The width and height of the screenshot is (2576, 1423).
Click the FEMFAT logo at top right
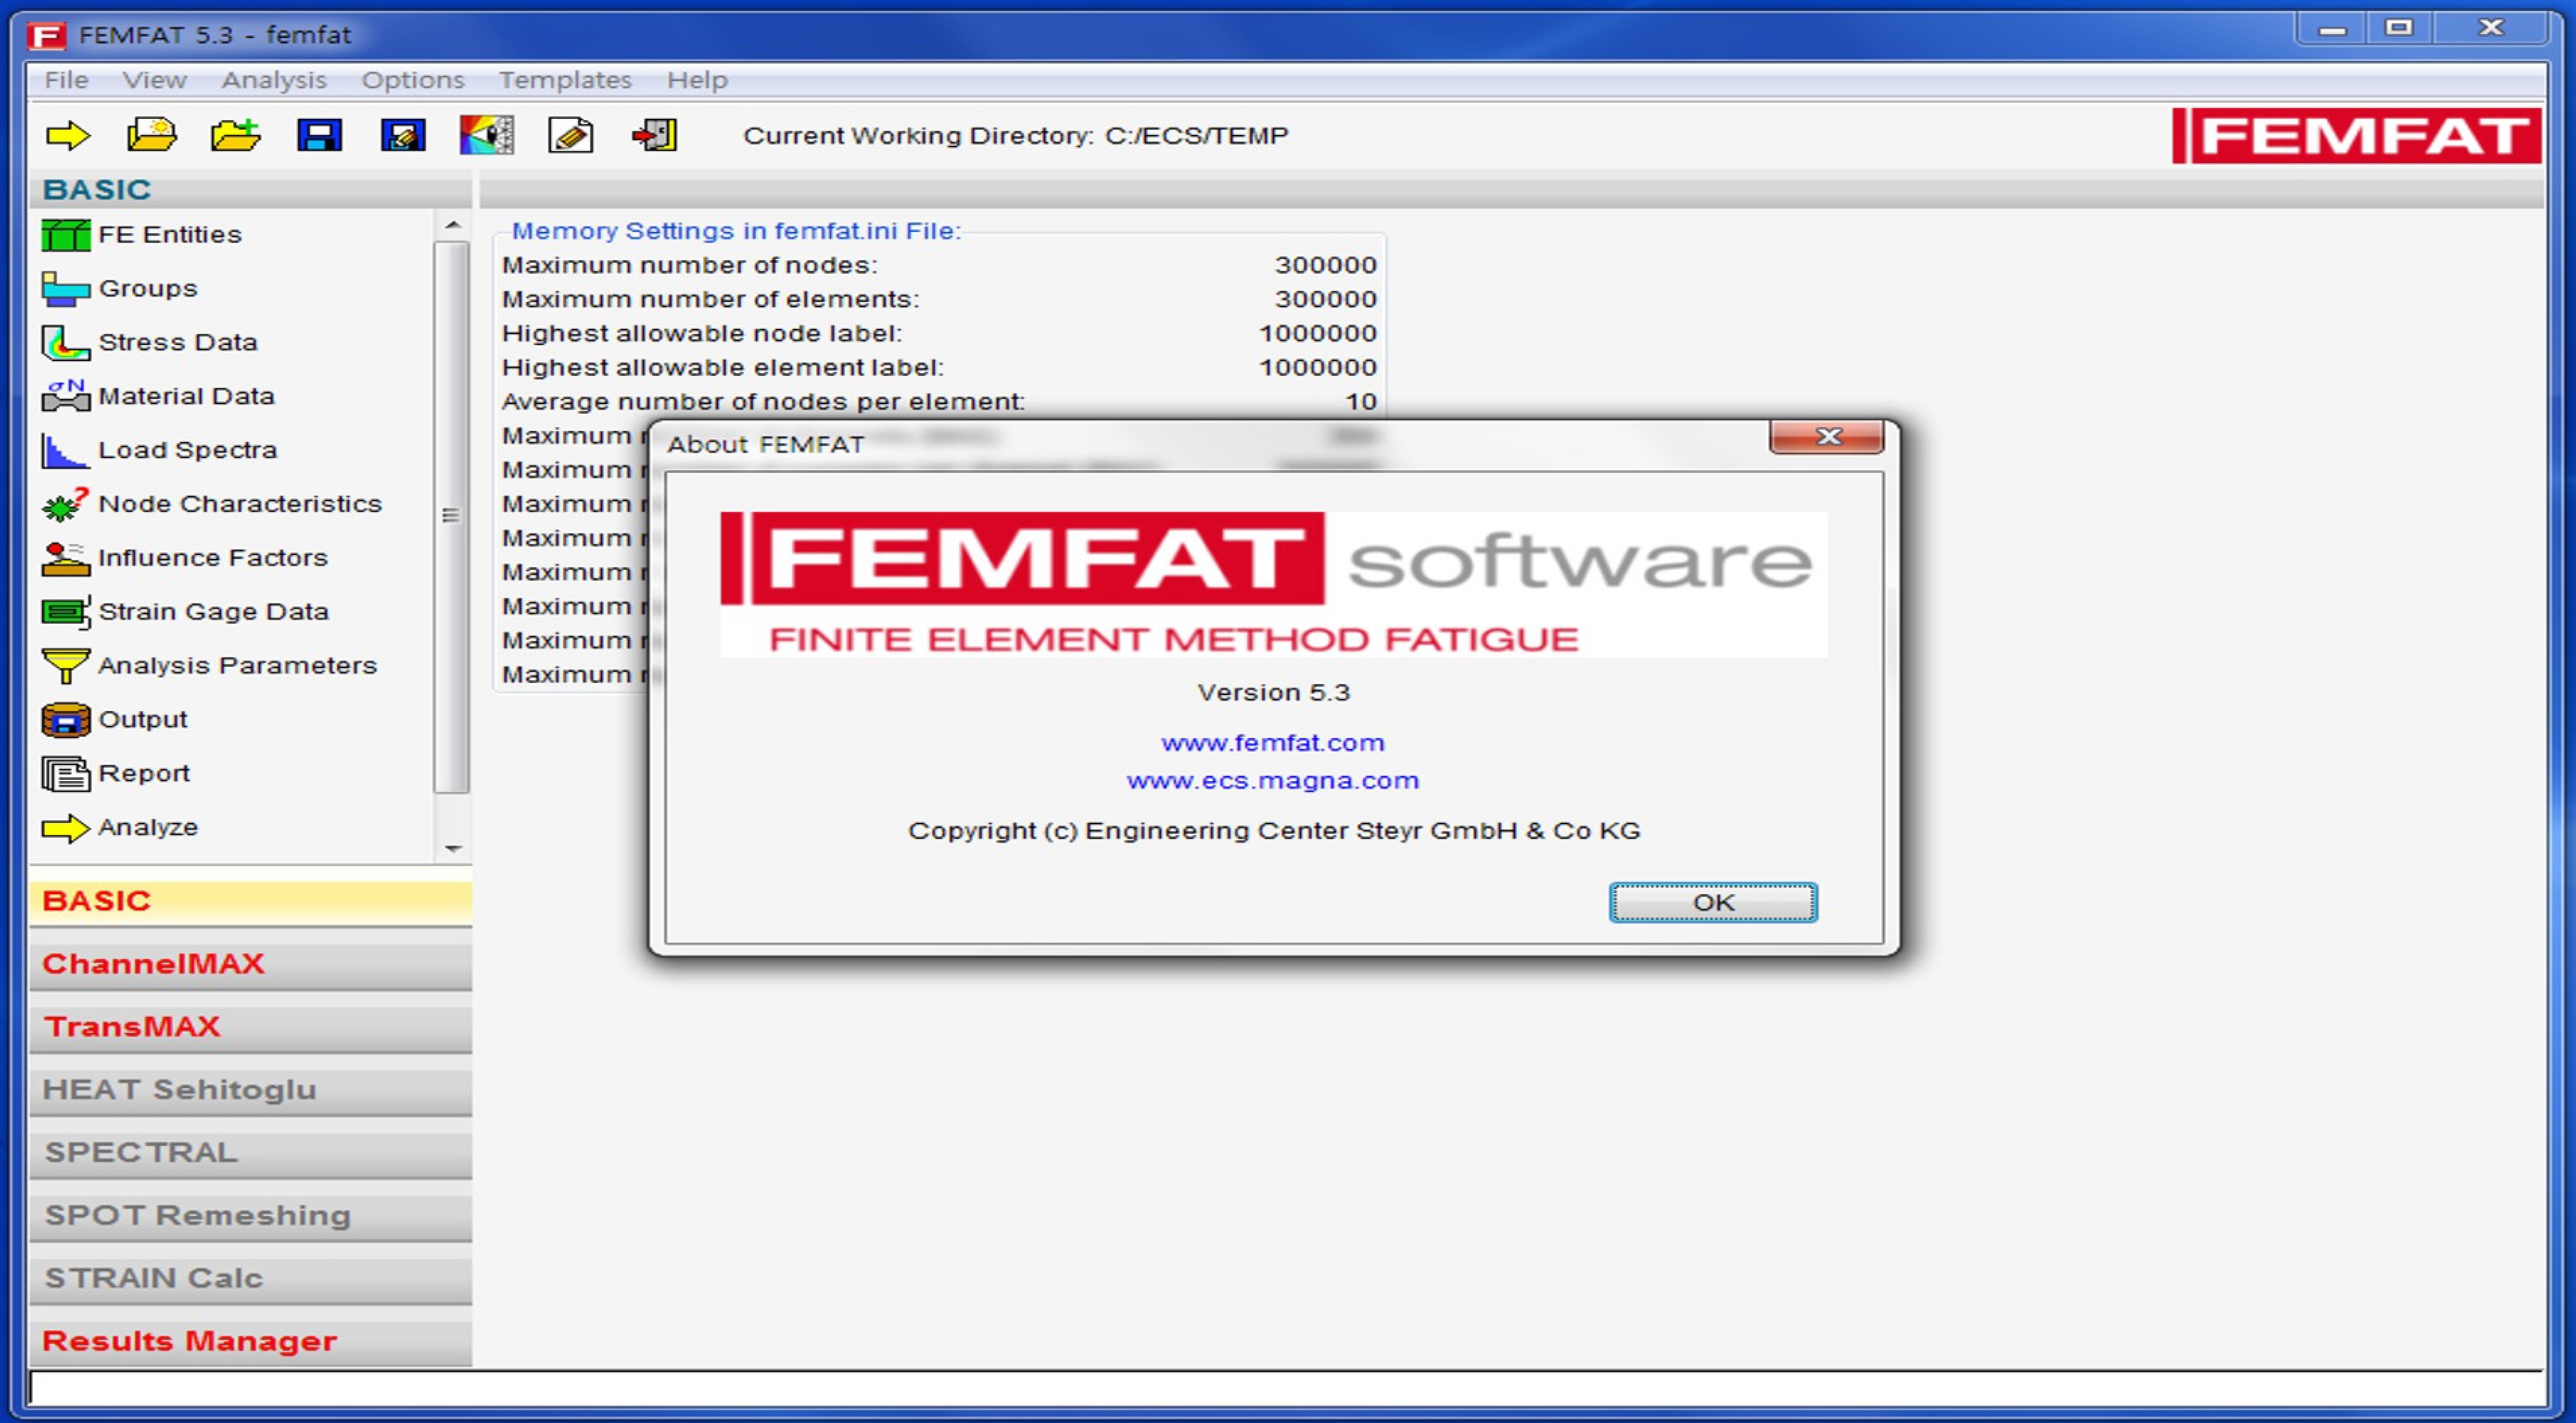pyautogui.click(x=2356, y=135)
